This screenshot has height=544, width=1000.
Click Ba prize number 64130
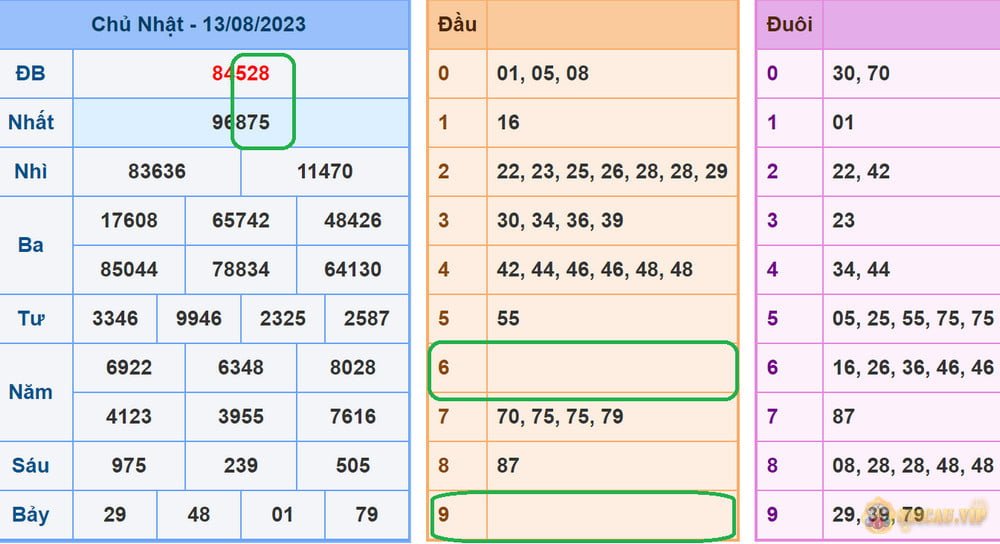(353, 269)
